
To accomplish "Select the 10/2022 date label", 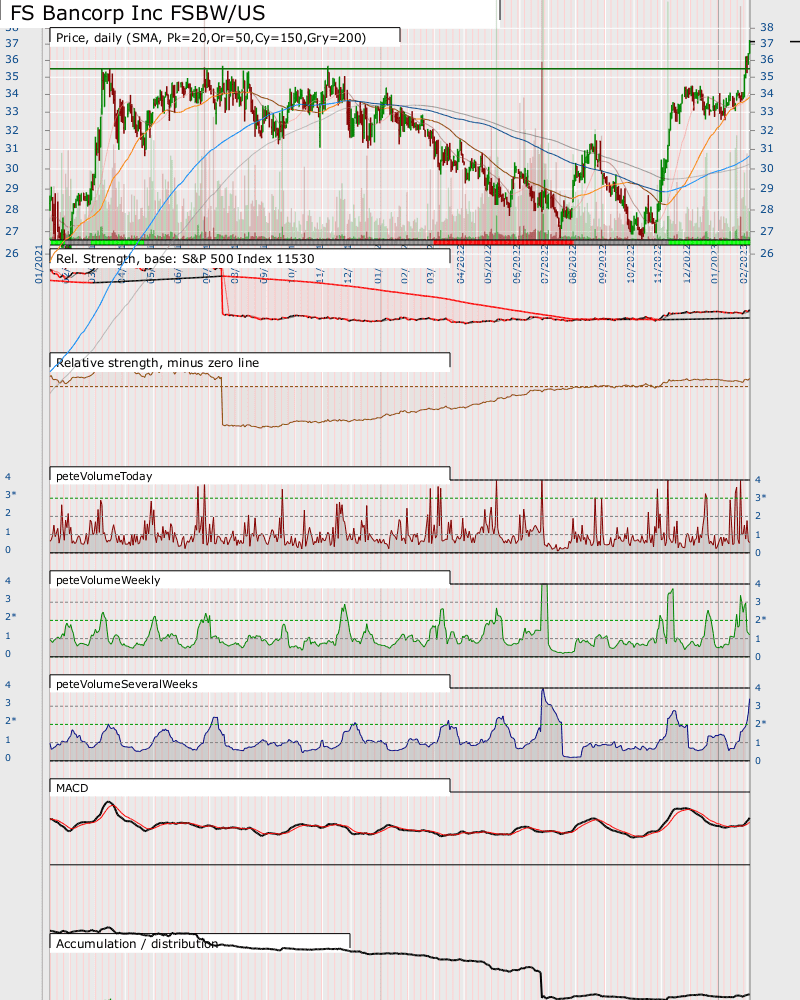I will pos(630,263).
